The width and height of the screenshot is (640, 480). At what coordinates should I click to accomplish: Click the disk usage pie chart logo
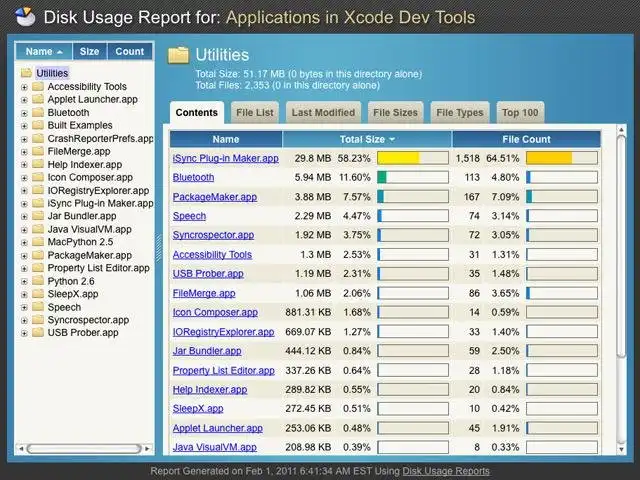[25, 16]
